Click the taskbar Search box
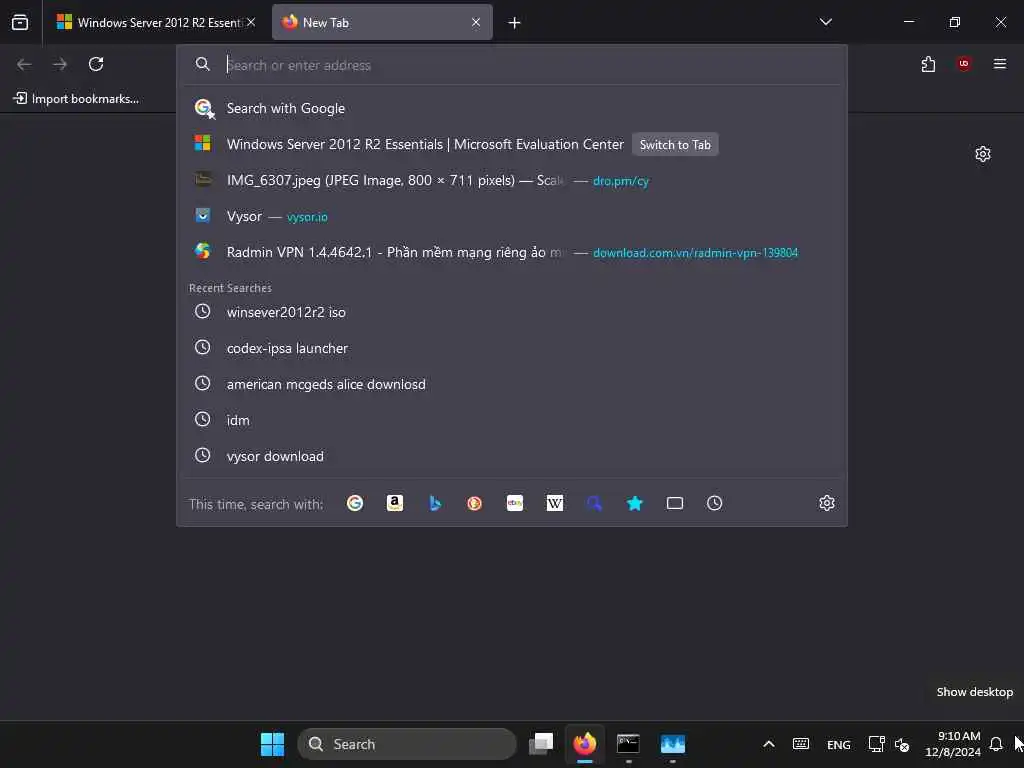The width and height of the screenshot is (1024, 768). [407, 744]
